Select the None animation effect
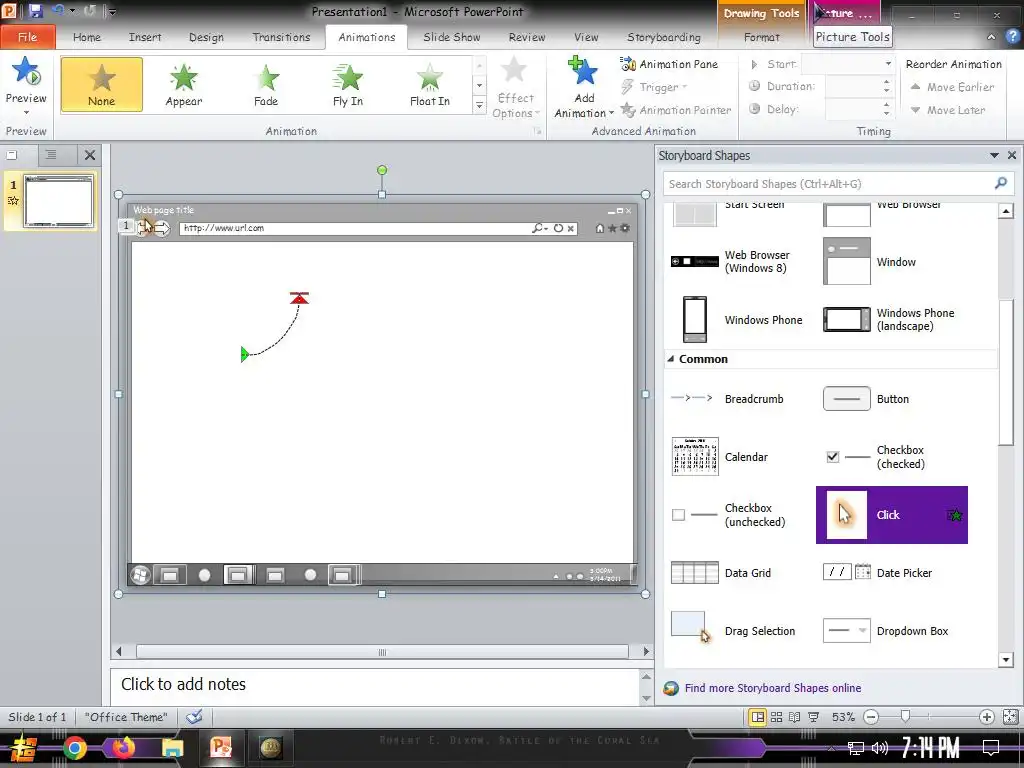 coord(102,84)
